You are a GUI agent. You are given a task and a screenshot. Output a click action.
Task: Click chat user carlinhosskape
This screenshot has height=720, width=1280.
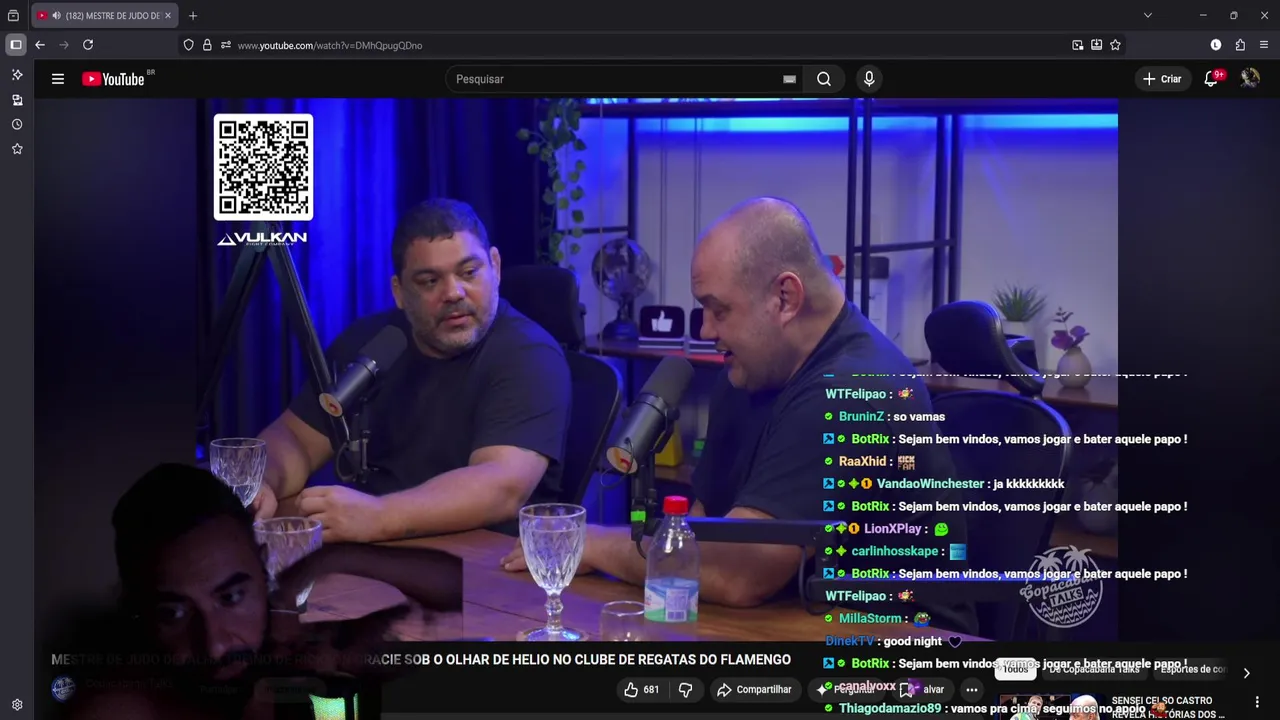pos(895,551)
